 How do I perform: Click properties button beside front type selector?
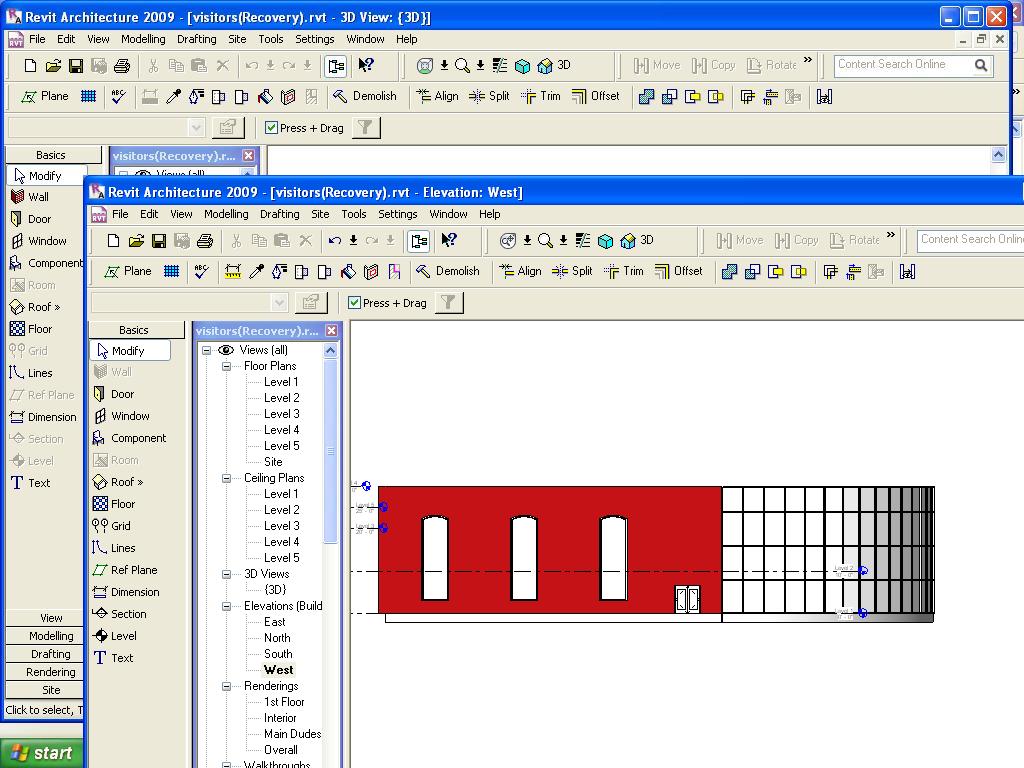point(311,302)
